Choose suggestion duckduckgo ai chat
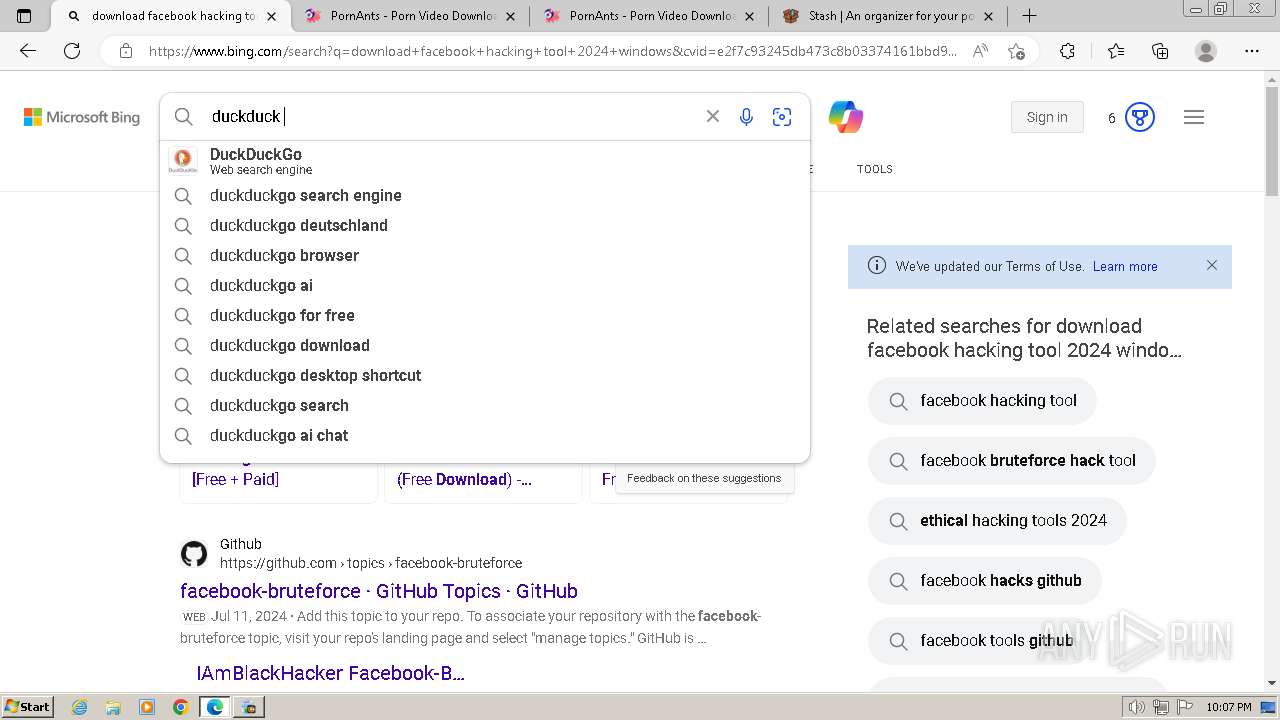 pyautogui.click(x=485, y=436)
